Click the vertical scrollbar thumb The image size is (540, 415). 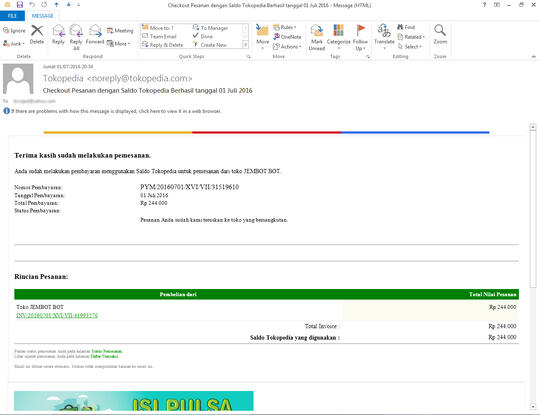[x=533, y=209]
